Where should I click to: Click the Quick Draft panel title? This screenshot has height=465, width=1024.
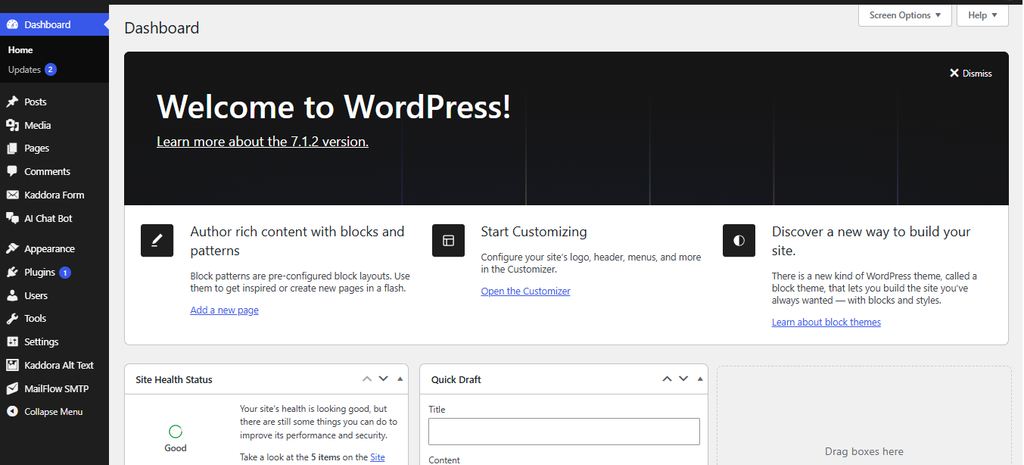pyautogui.click(x=456, y=379)
